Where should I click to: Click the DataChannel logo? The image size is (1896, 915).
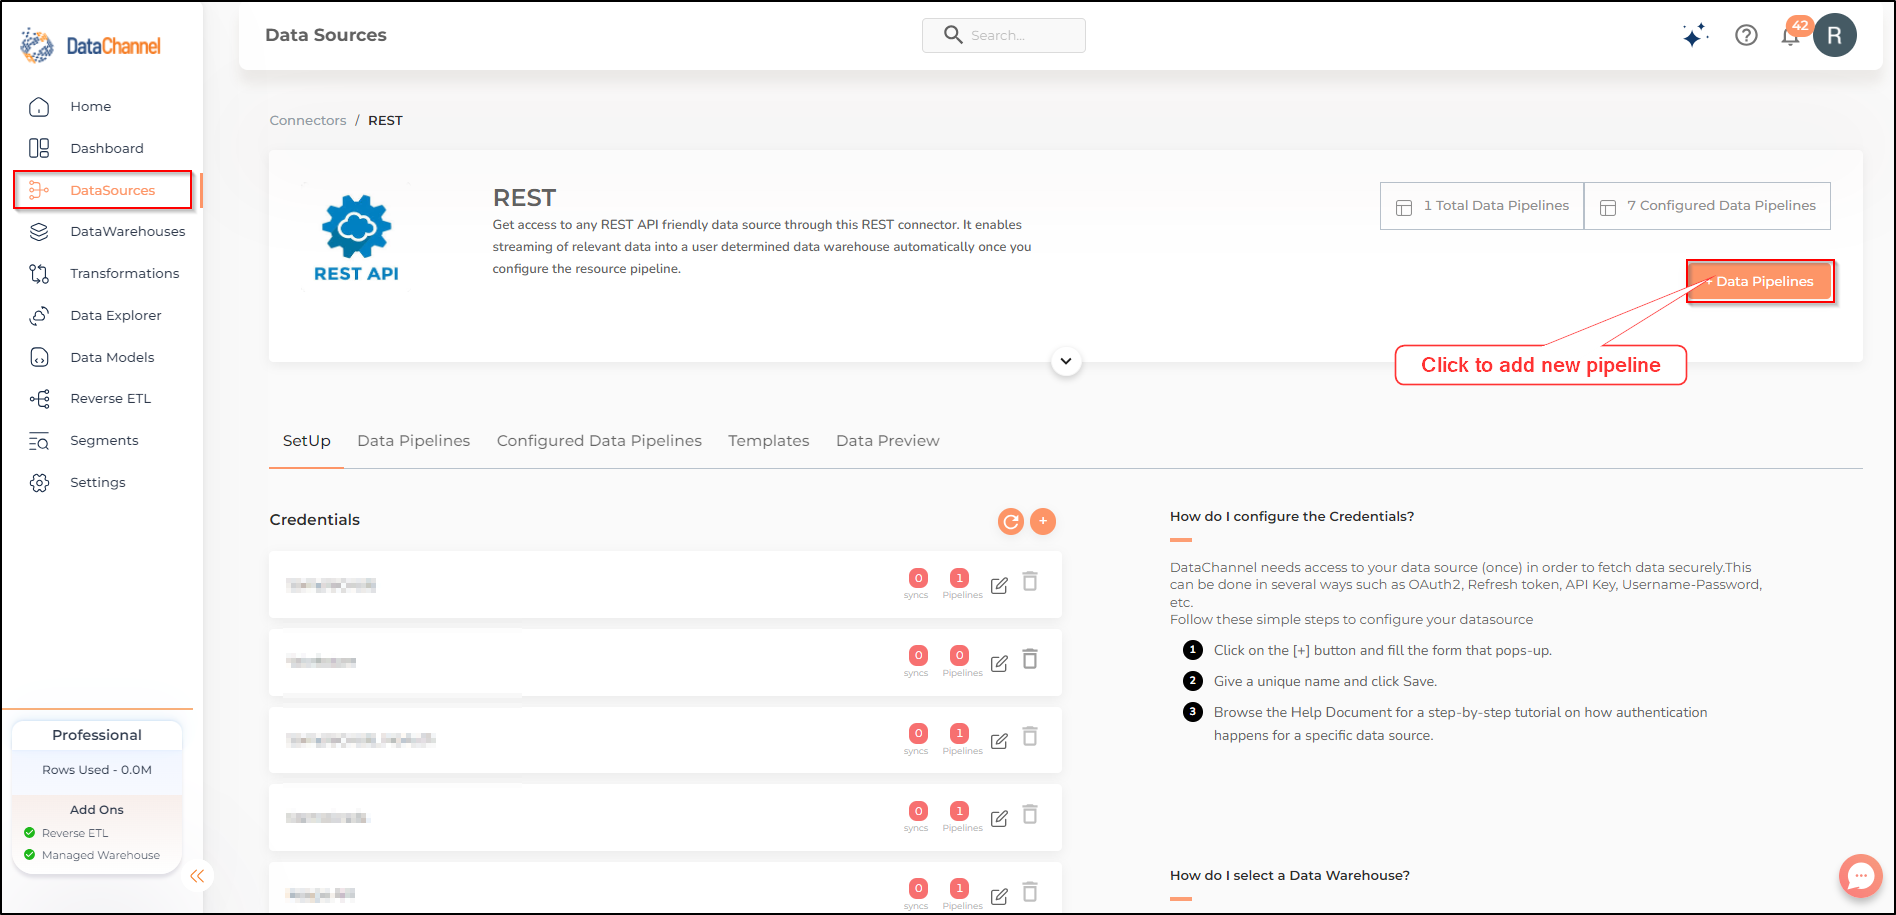[x=91, y=46]
